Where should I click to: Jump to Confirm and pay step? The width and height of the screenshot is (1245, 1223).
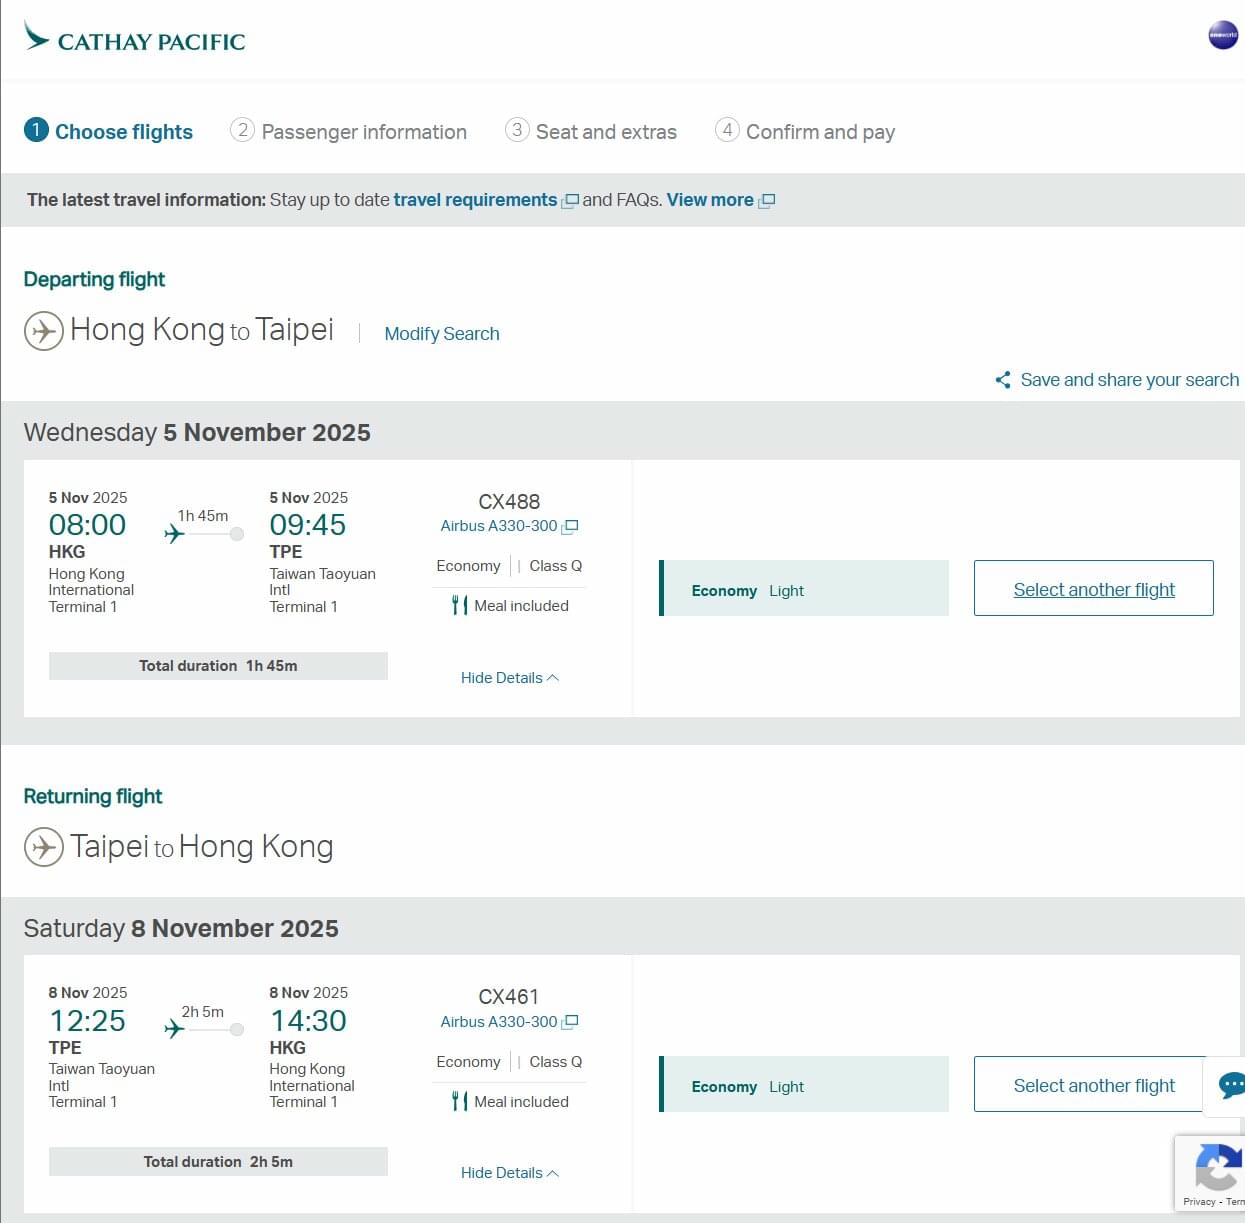805,132
